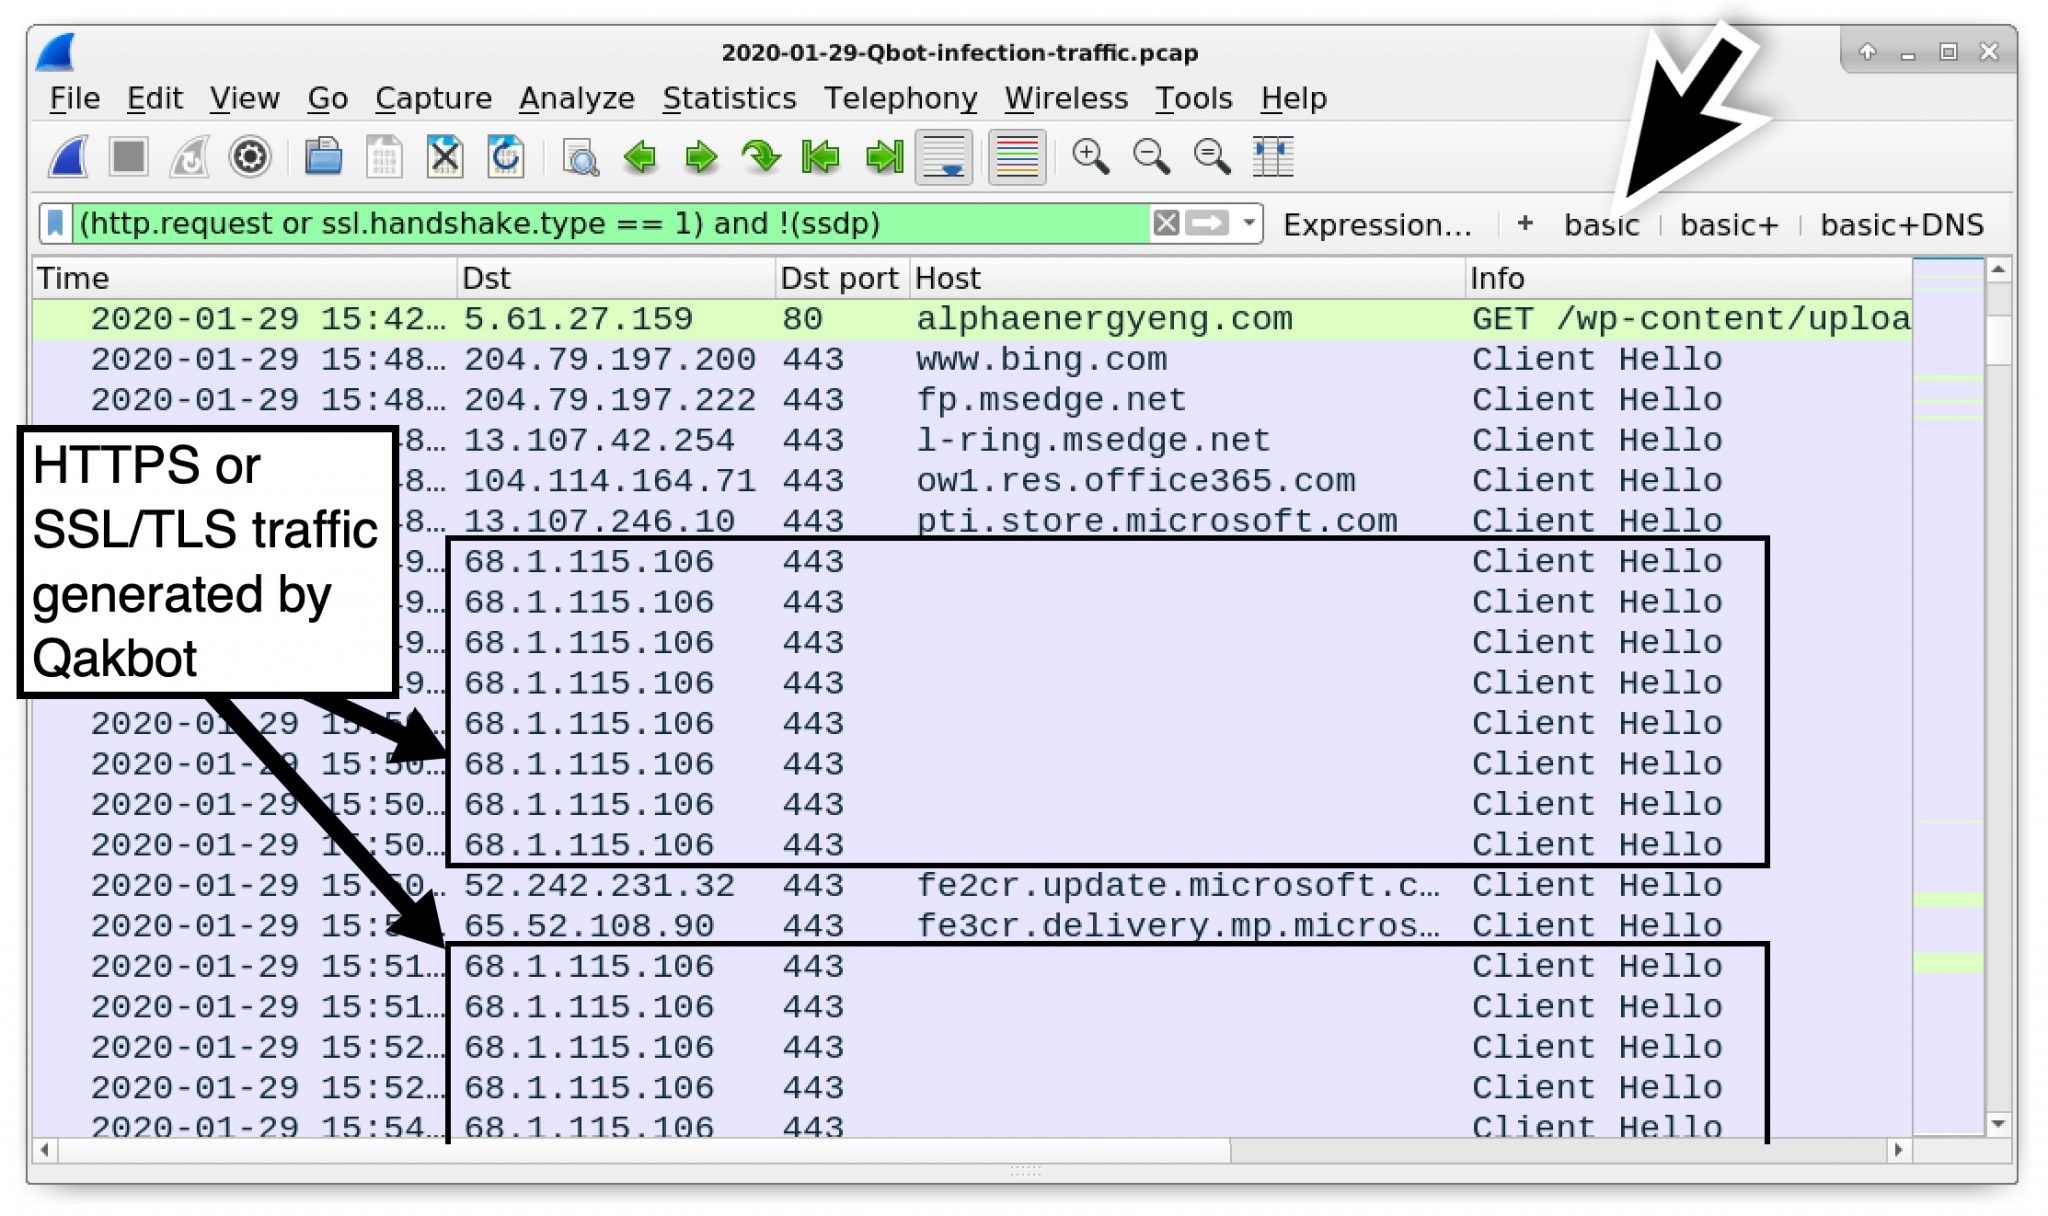
Task: Toggle auto-scroll during live capture
Action: tap(945, 157)
